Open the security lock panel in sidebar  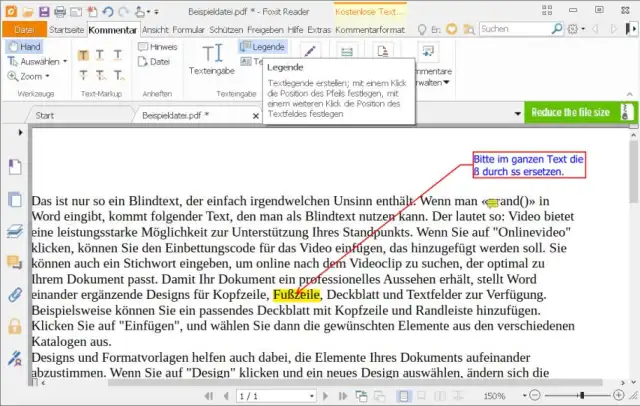[15, 326]
